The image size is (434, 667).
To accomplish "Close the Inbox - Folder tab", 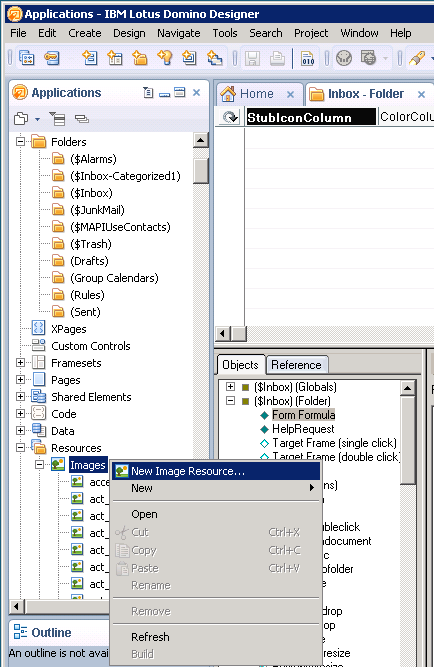I will pyautogui.click(x=421, y=94).
